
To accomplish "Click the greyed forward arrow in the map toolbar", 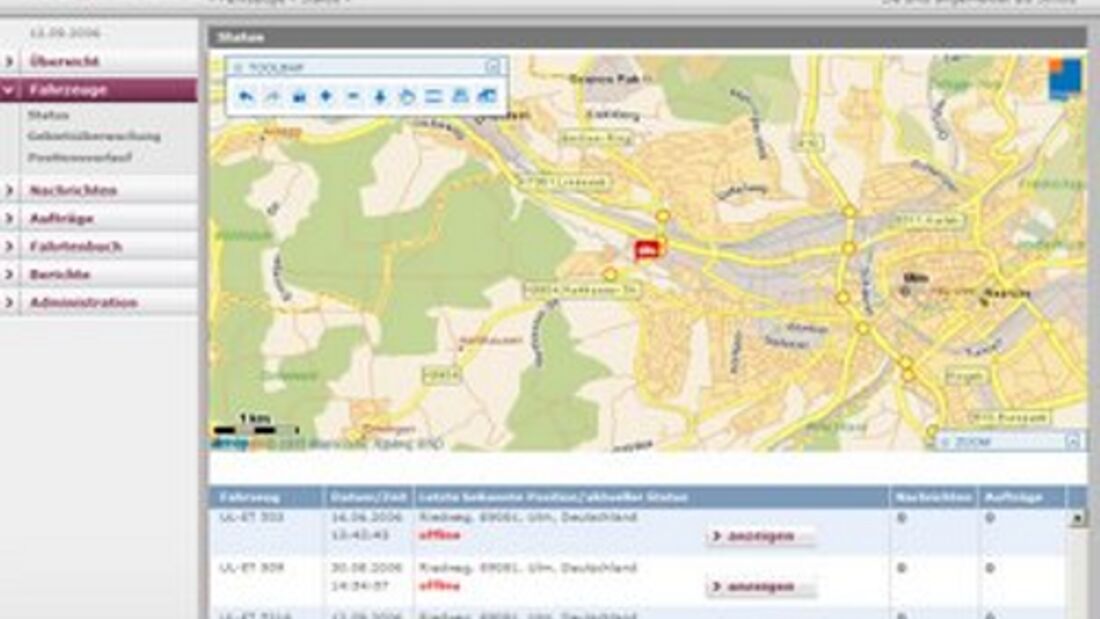I will coord(272,97).
